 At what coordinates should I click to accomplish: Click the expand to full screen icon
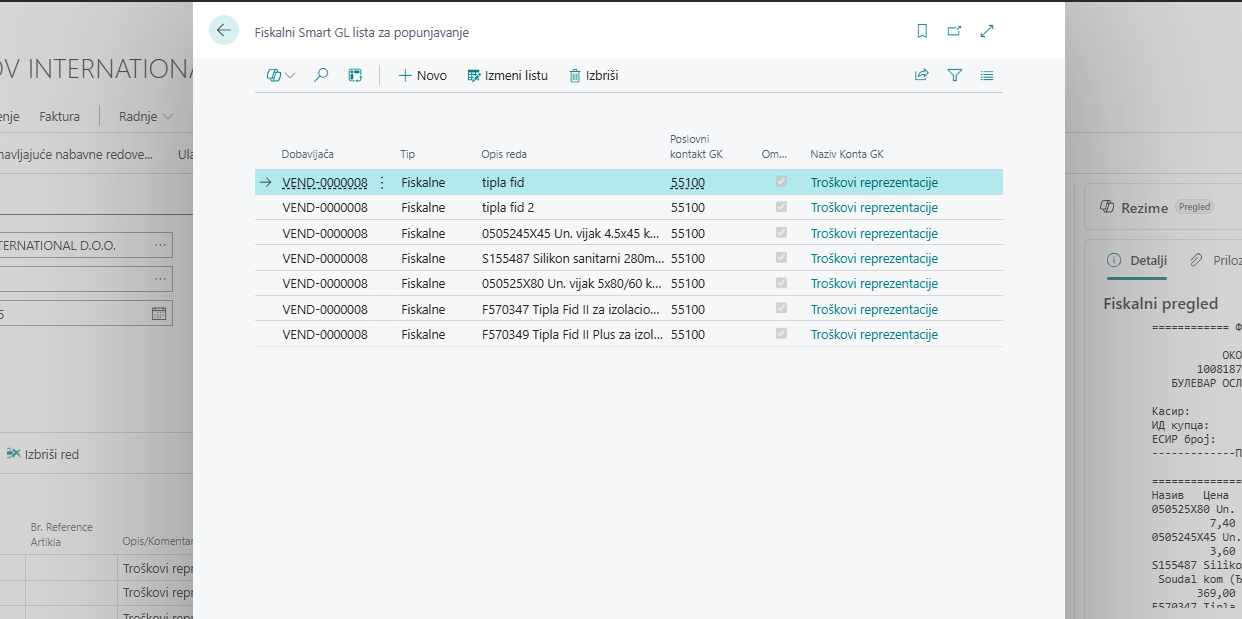coord(987,31)
